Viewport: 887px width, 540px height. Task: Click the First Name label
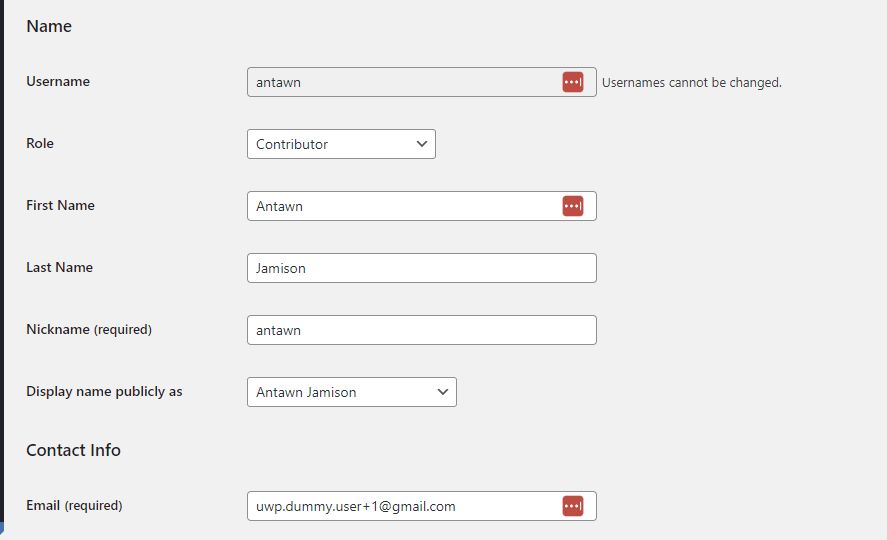tap(60, 206)
